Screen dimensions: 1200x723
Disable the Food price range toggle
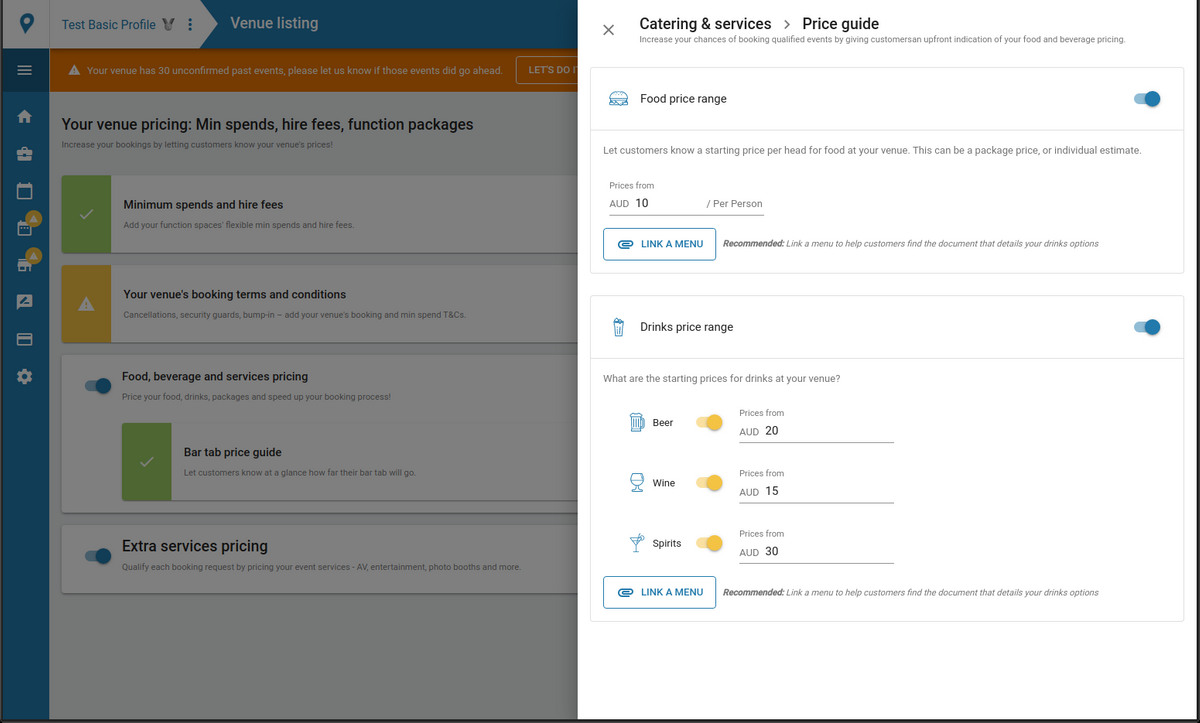(x=1147, y=99)
